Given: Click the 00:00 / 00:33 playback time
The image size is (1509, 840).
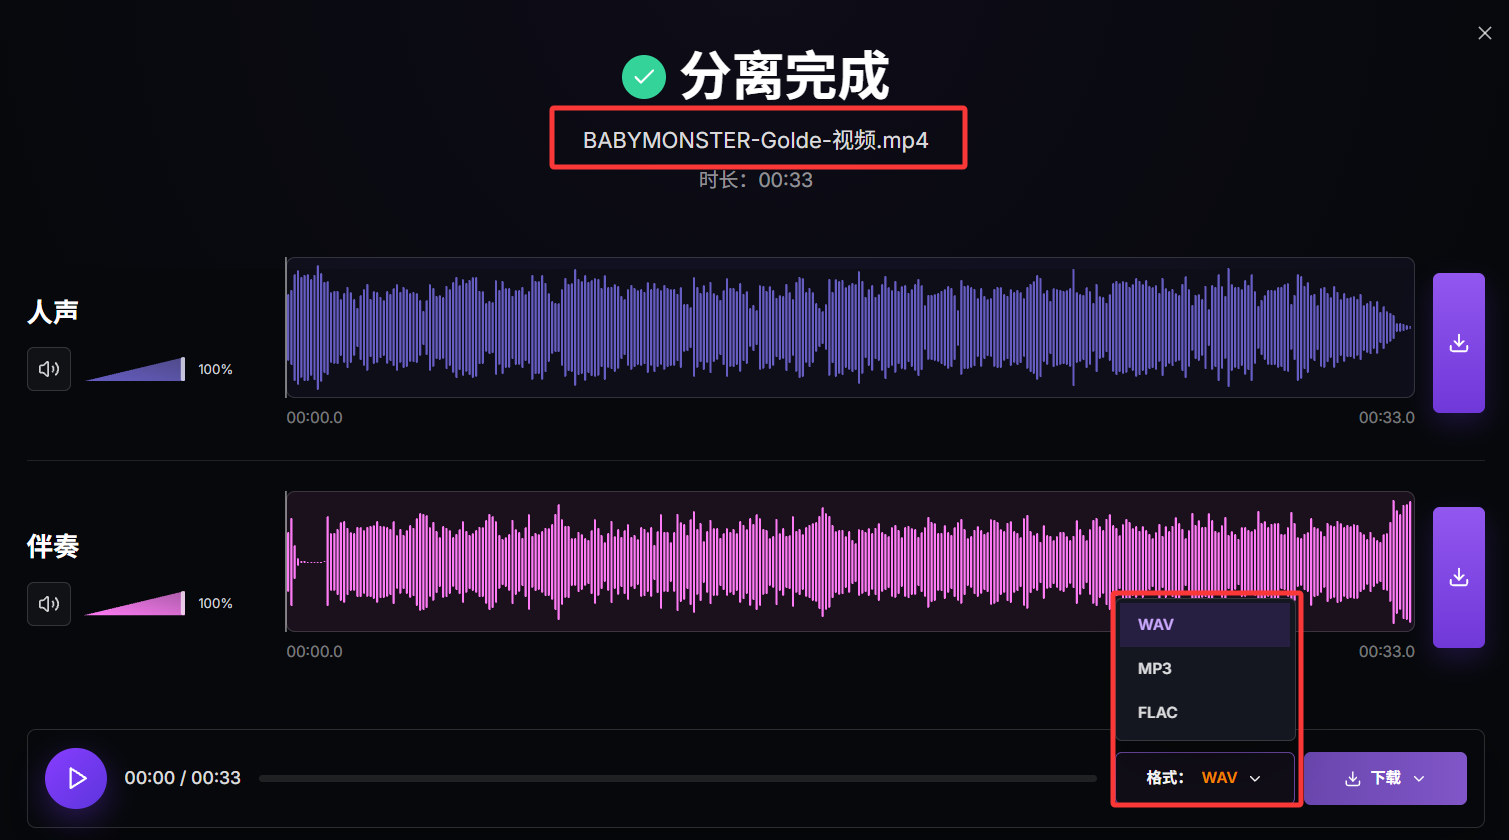Looking at the screenshot, I should (x=183, y=778).
